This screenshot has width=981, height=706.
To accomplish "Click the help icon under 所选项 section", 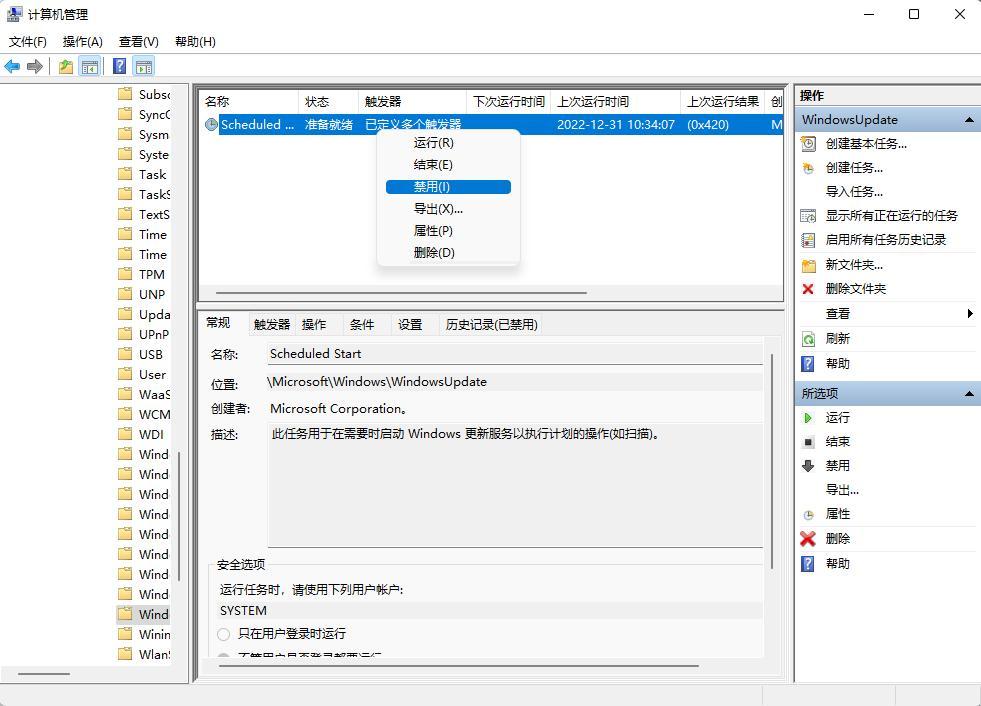I will 808,564.
